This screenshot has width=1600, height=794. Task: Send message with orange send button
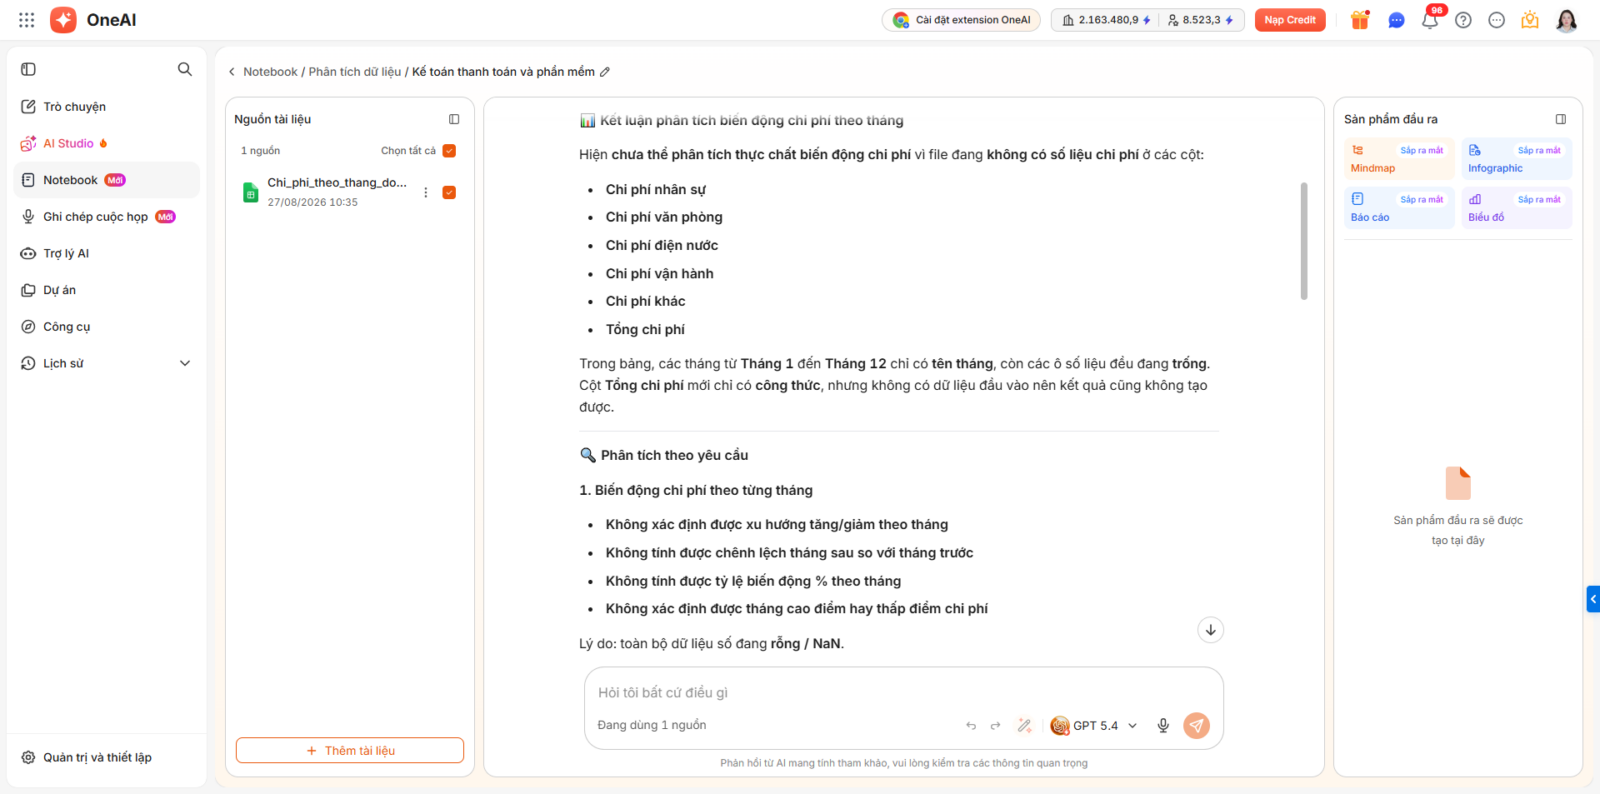coord(1197,726)
